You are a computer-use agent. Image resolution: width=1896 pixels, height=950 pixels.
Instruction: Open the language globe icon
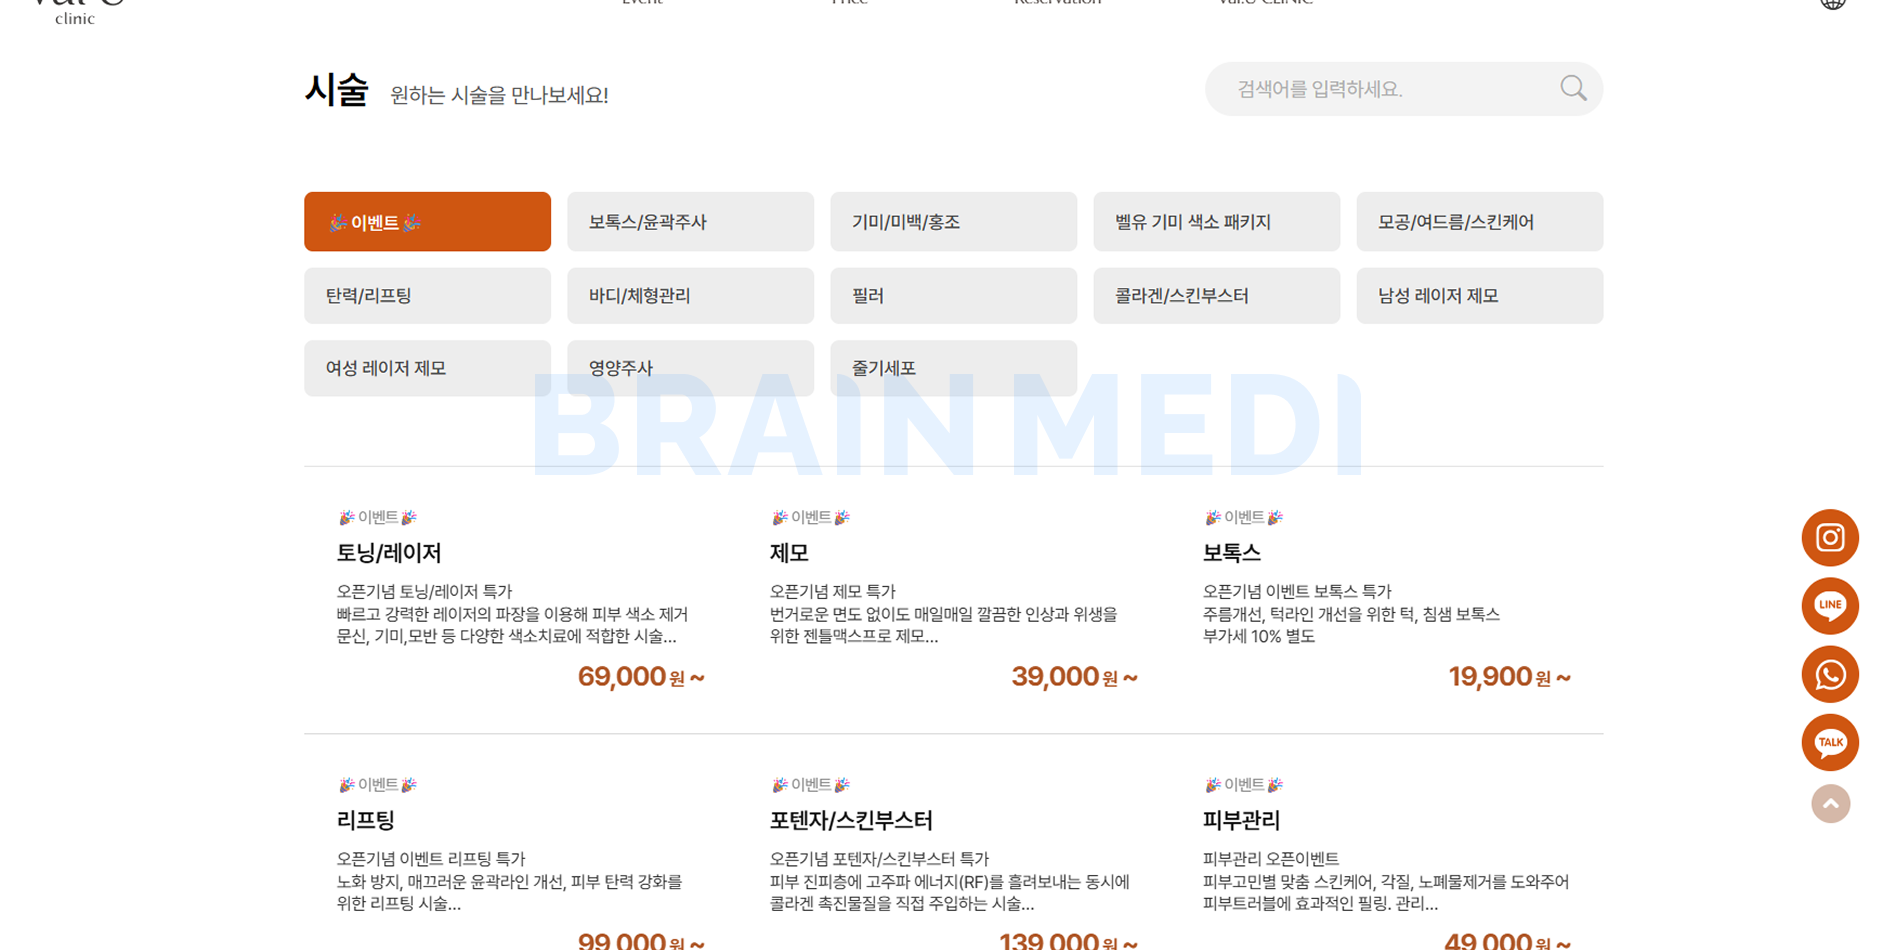click(1832, 3)
